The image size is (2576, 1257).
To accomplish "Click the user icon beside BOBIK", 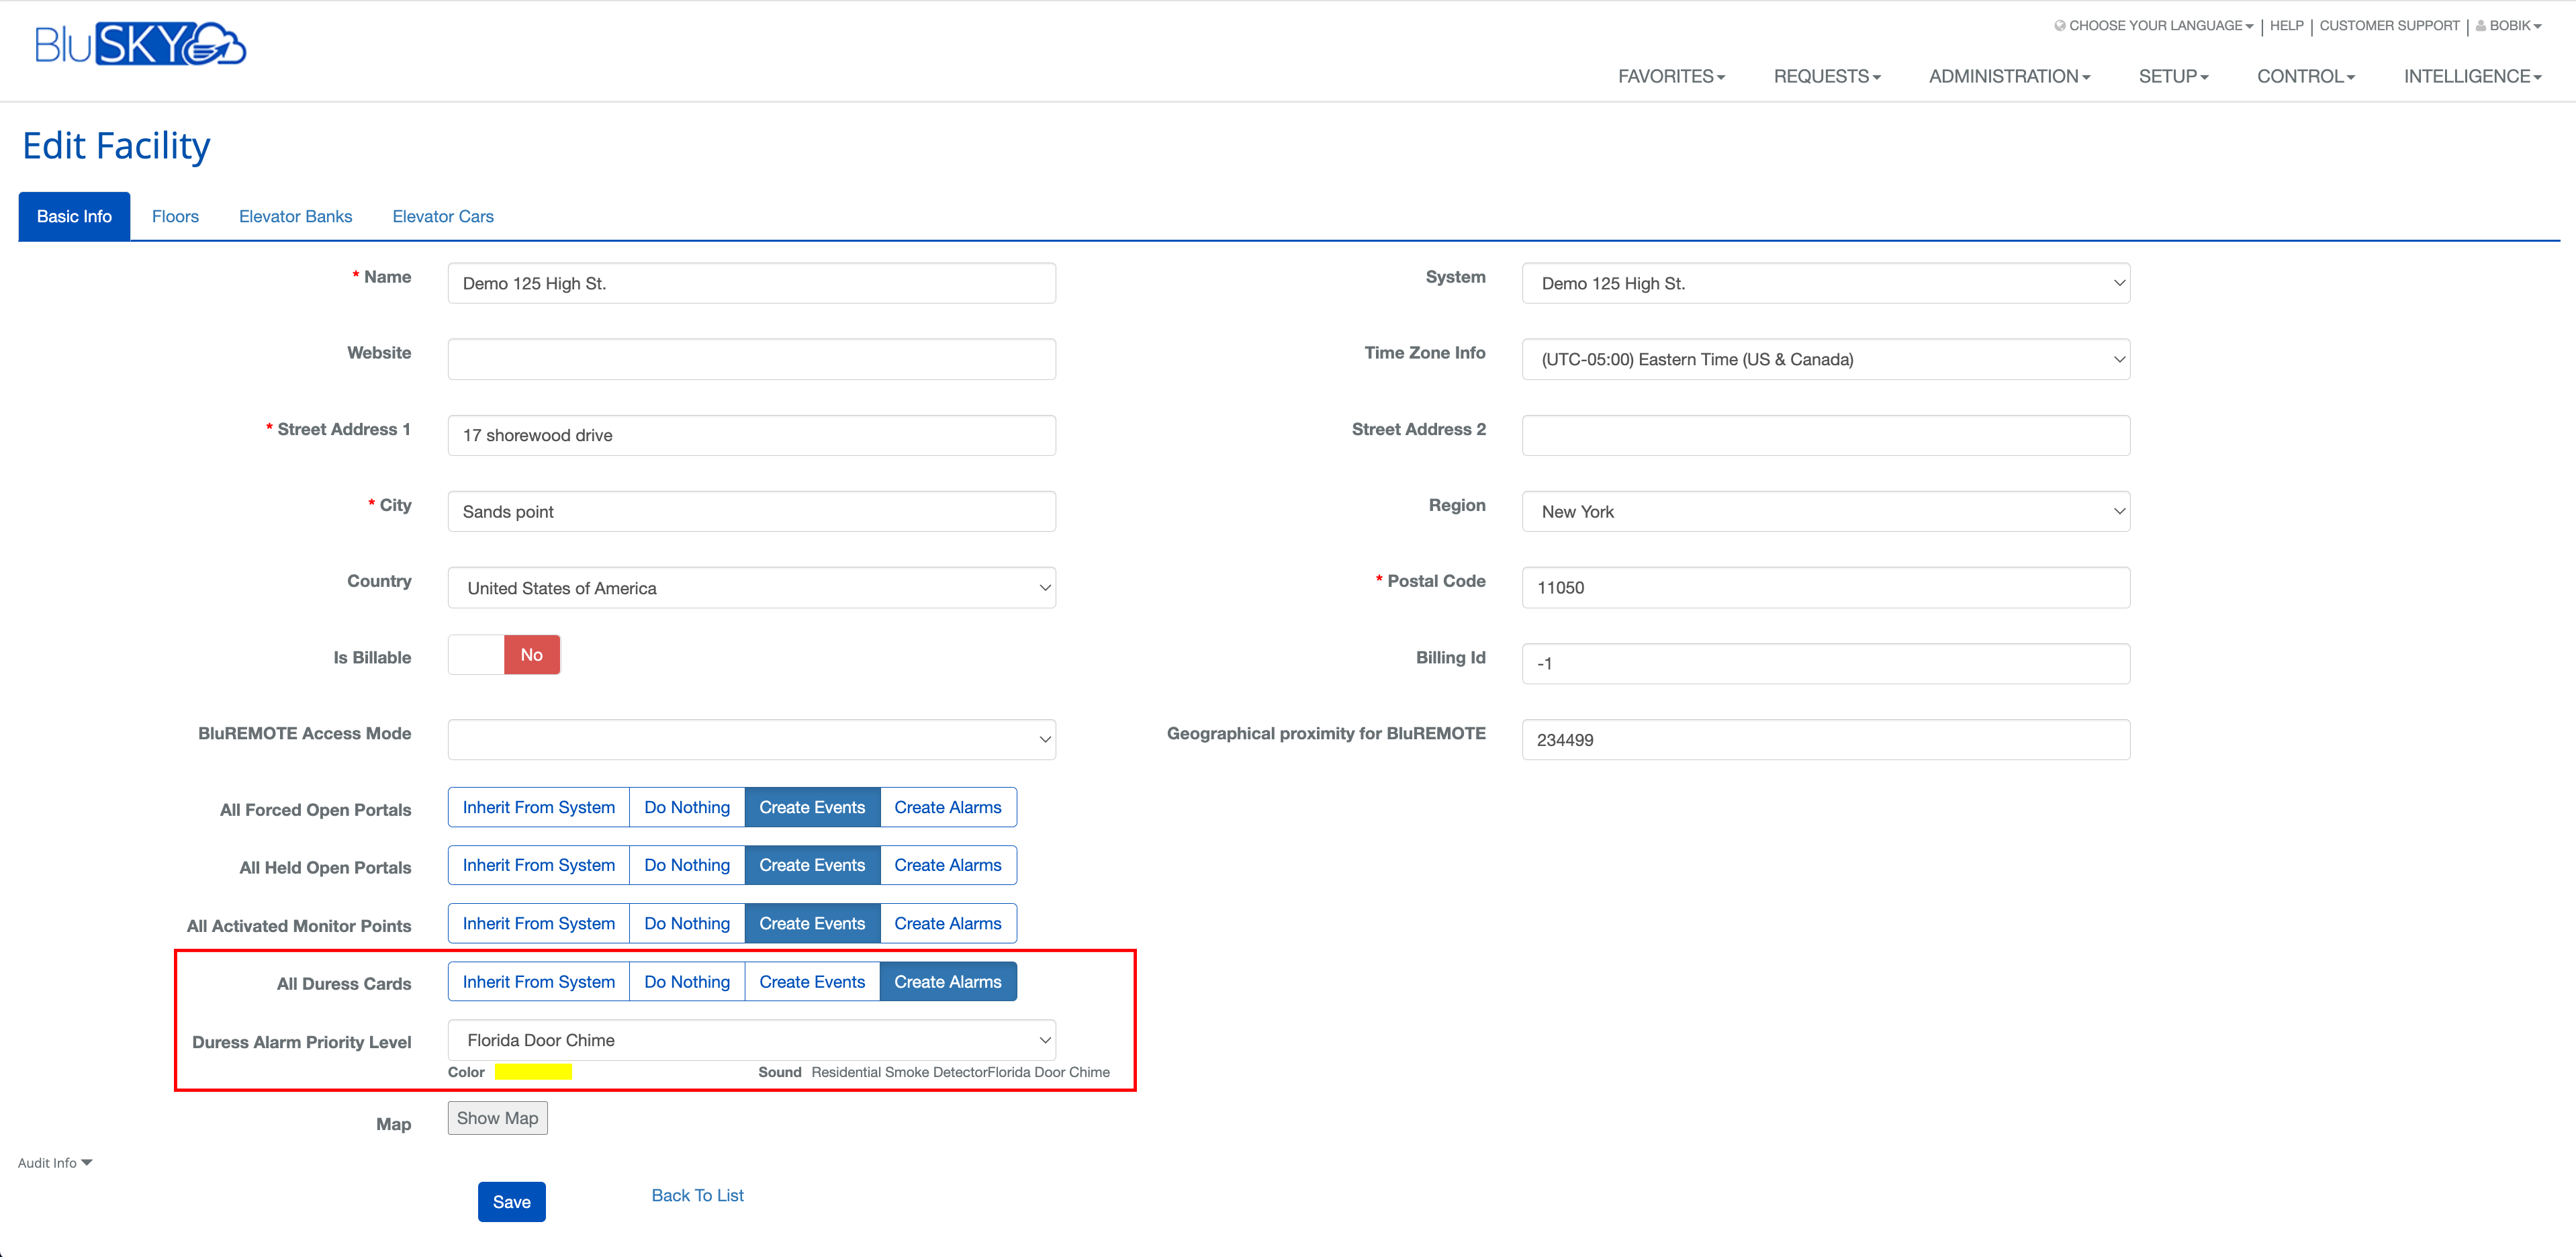I will click(2480, 26).
